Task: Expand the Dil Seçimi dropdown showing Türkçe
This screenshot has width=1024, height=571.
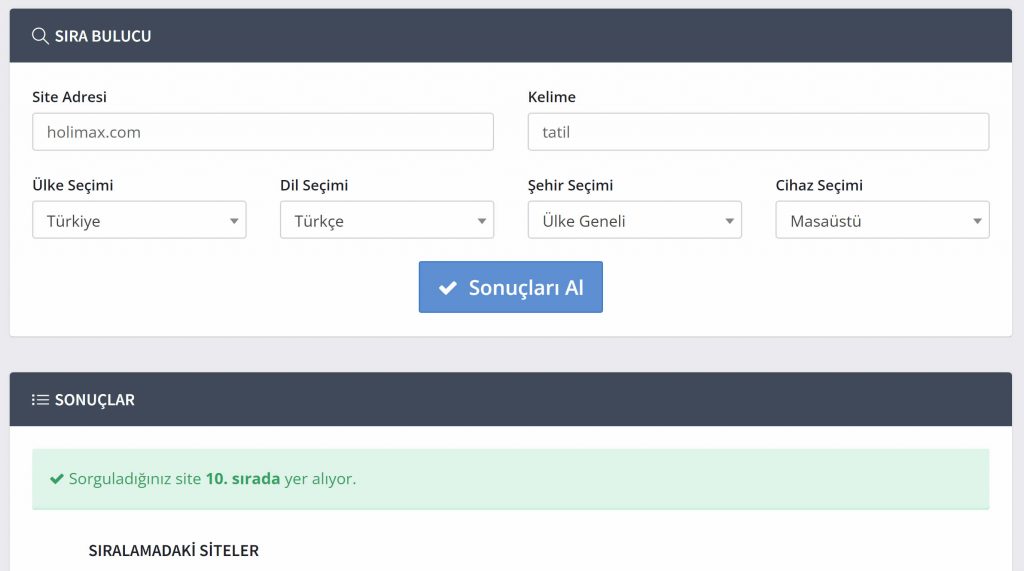Action: tap(387, 221)
